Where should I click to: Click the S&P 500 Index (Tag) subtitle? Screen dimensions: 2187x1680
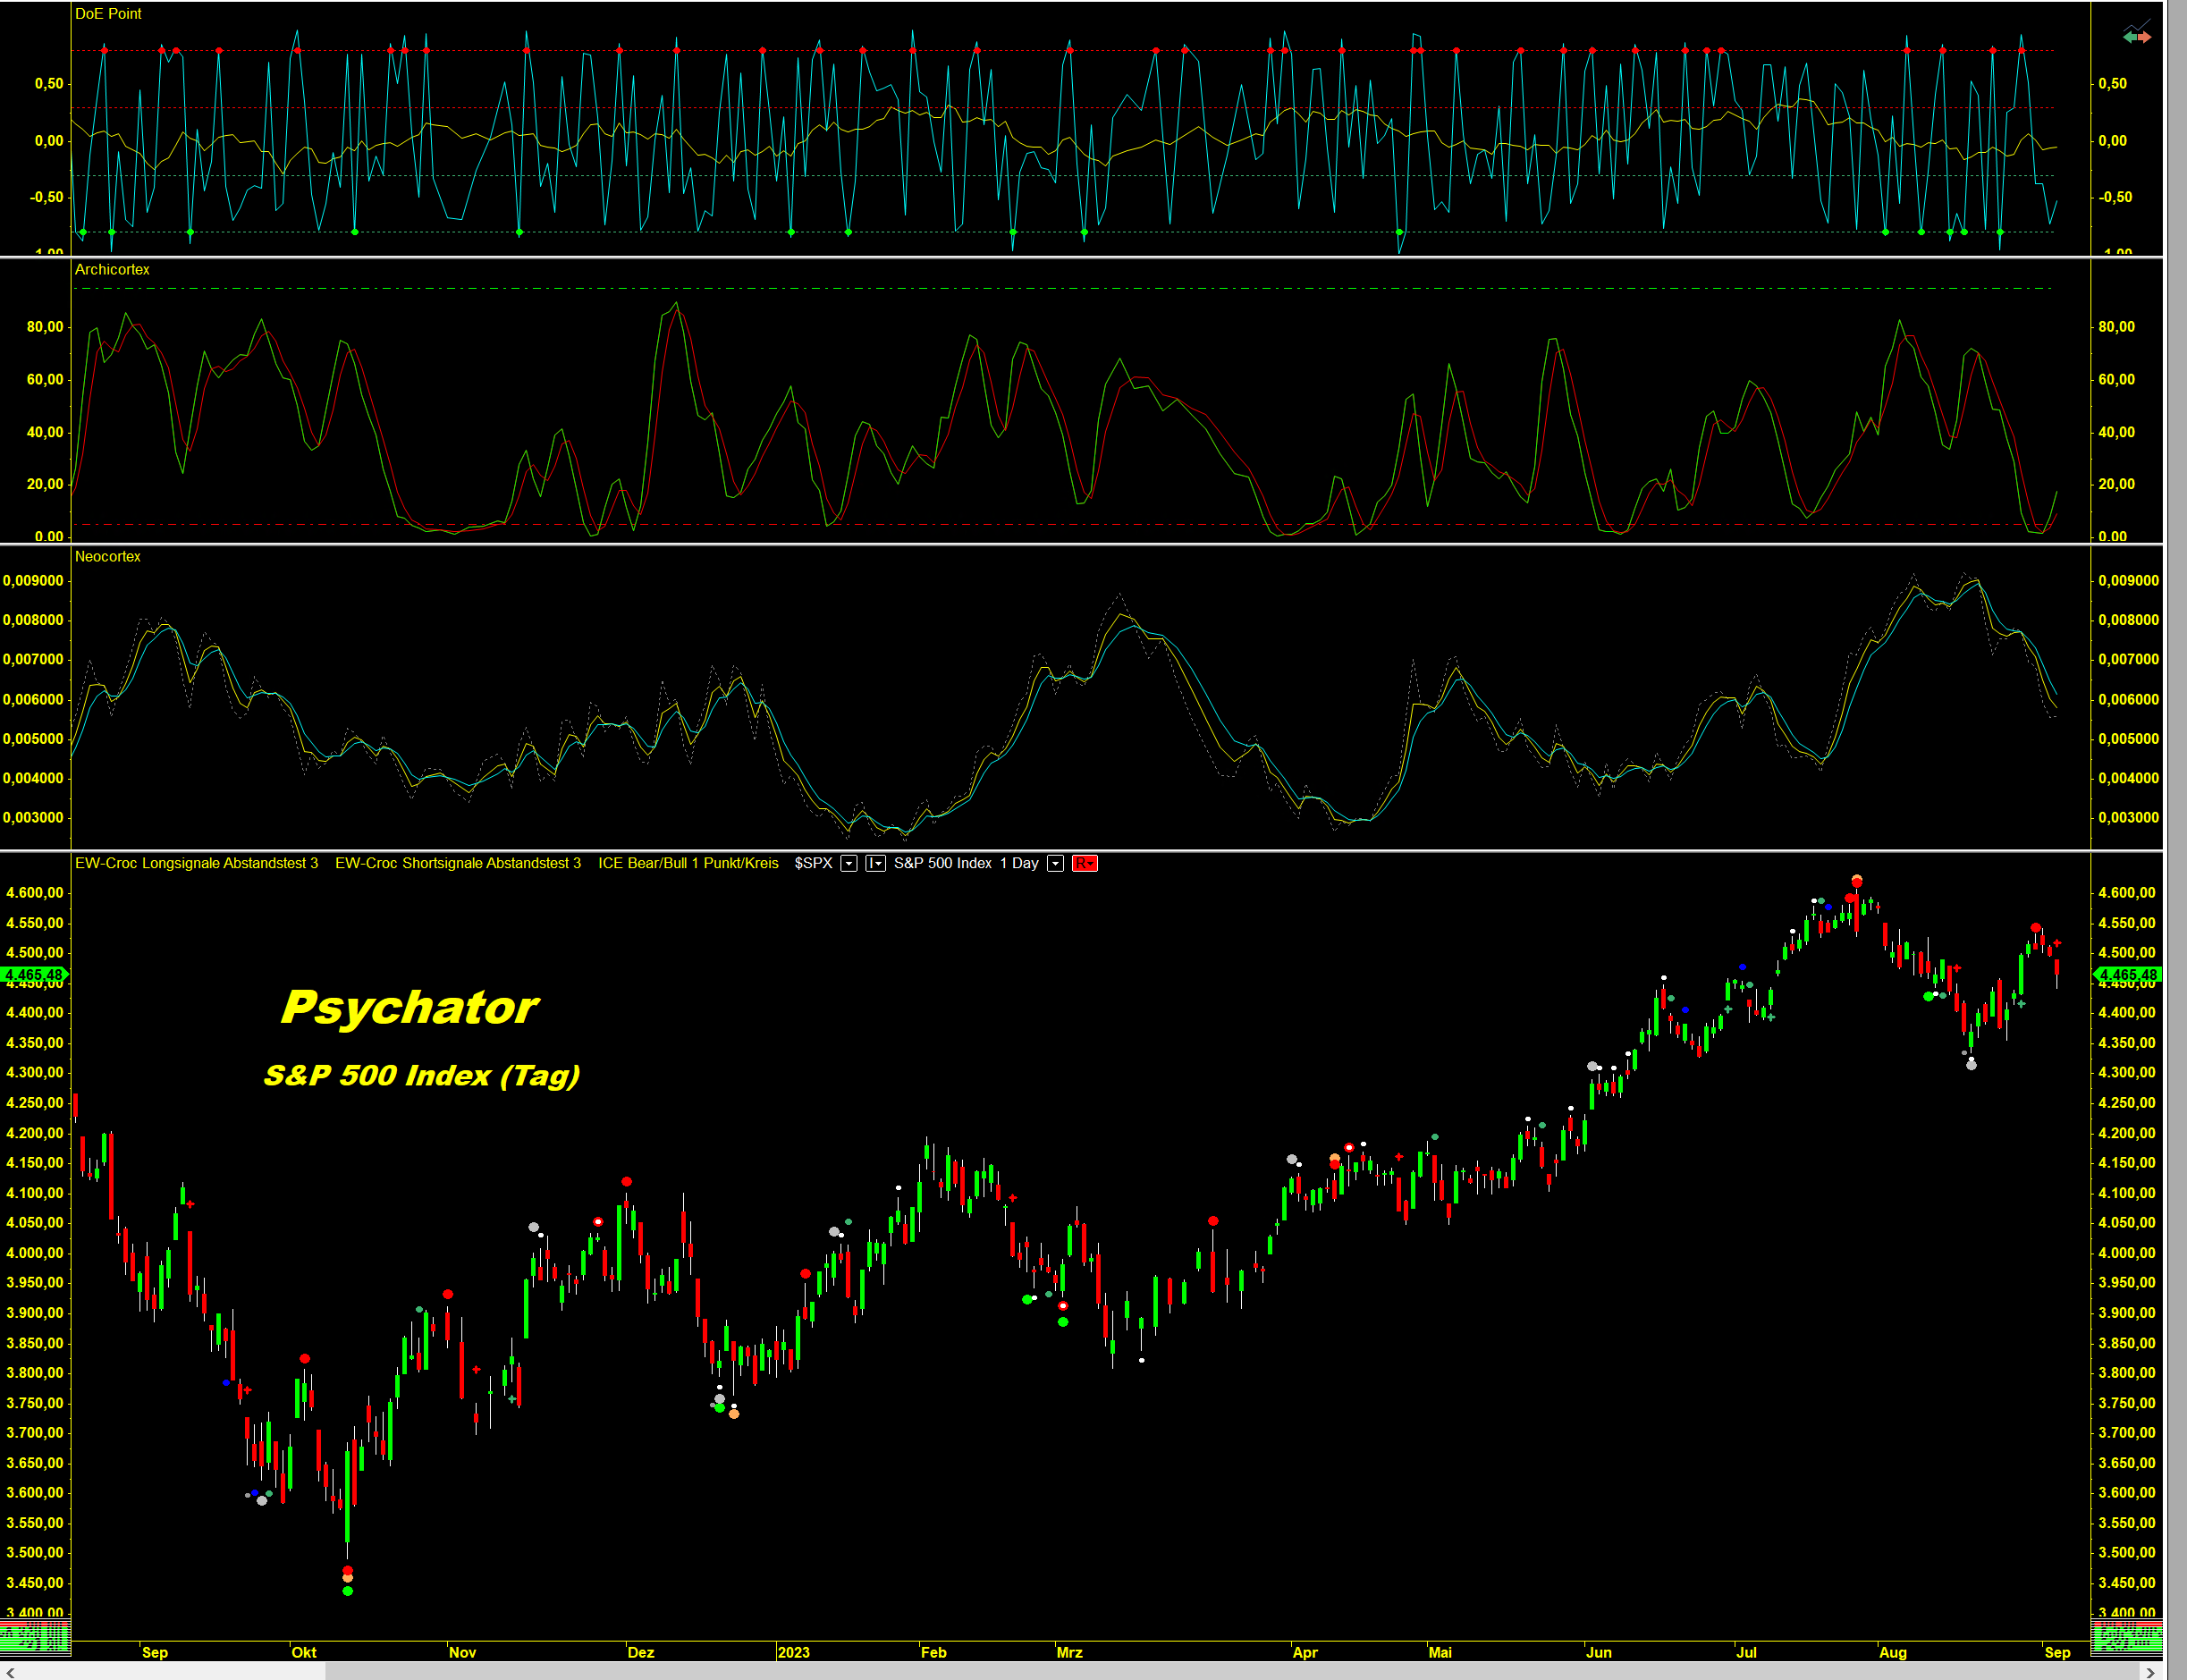point(421,1075)
